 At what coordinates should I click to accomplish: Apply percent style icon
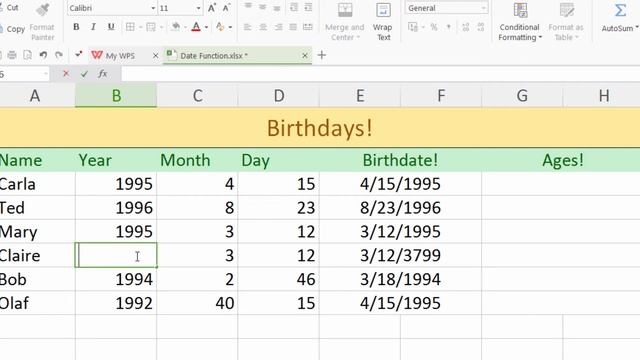[433, 27]
